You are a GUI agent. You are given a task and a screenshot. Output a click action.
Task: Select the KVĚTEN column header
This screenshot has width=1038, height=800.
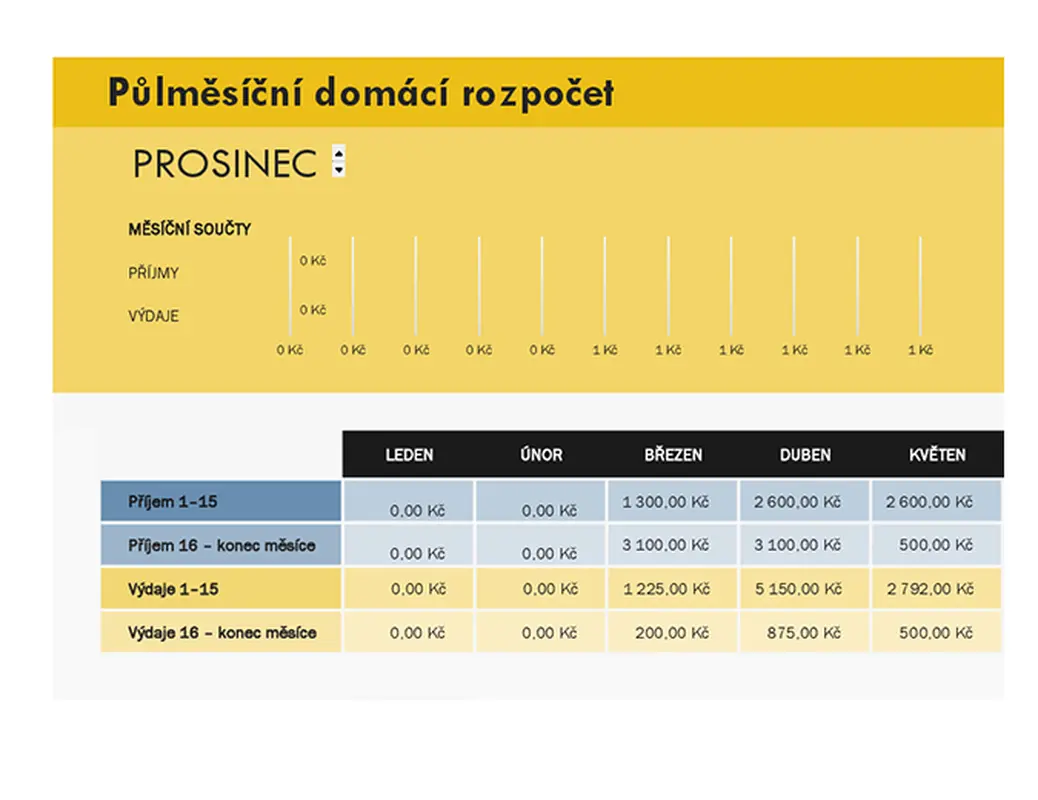[x=937, y=454]
